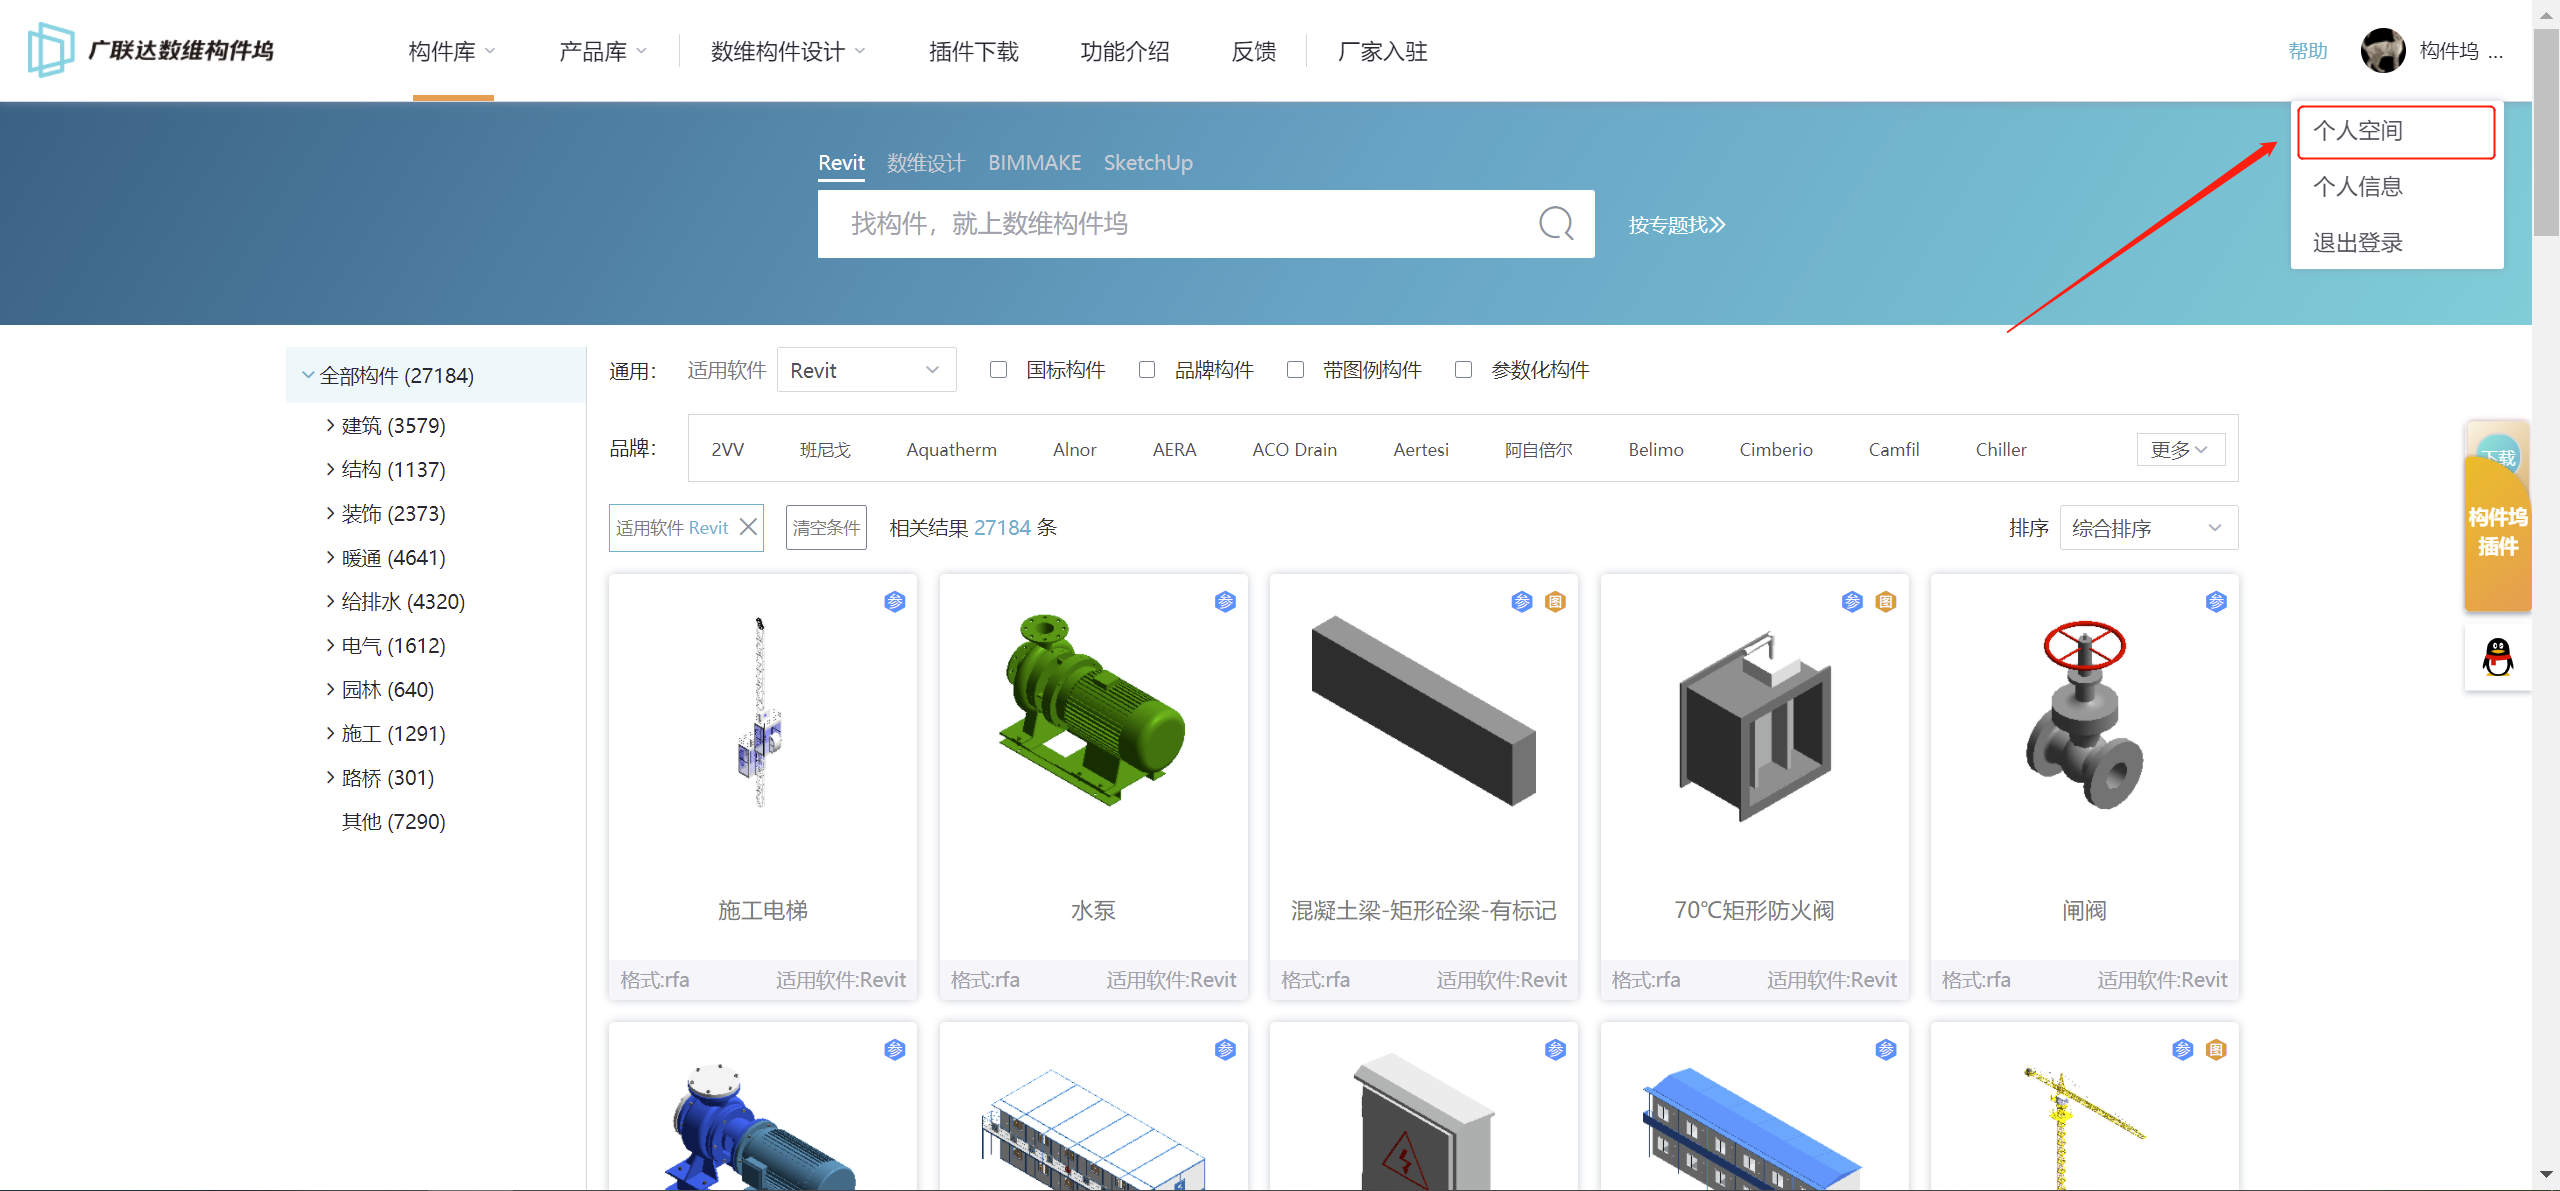Remove the 适用软件 Revit filter tag

(748, 527)
